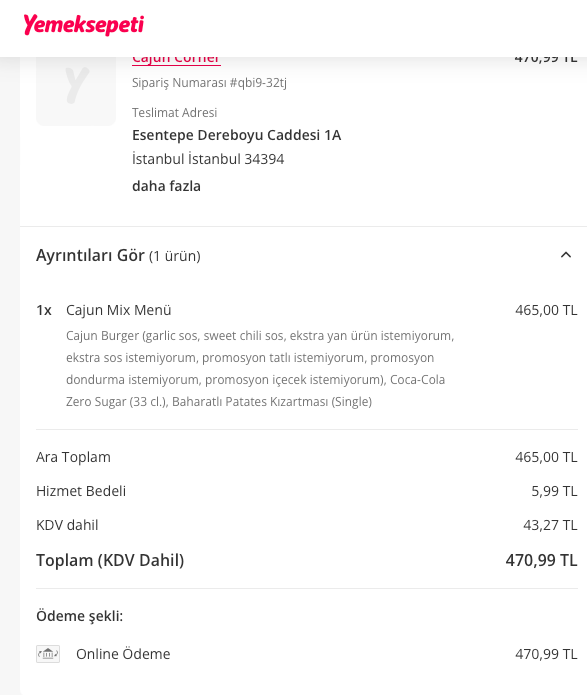Viewport: 587px width, 695px height.
Task: Click the Ara Toplam amount
Action: point(546,457)
